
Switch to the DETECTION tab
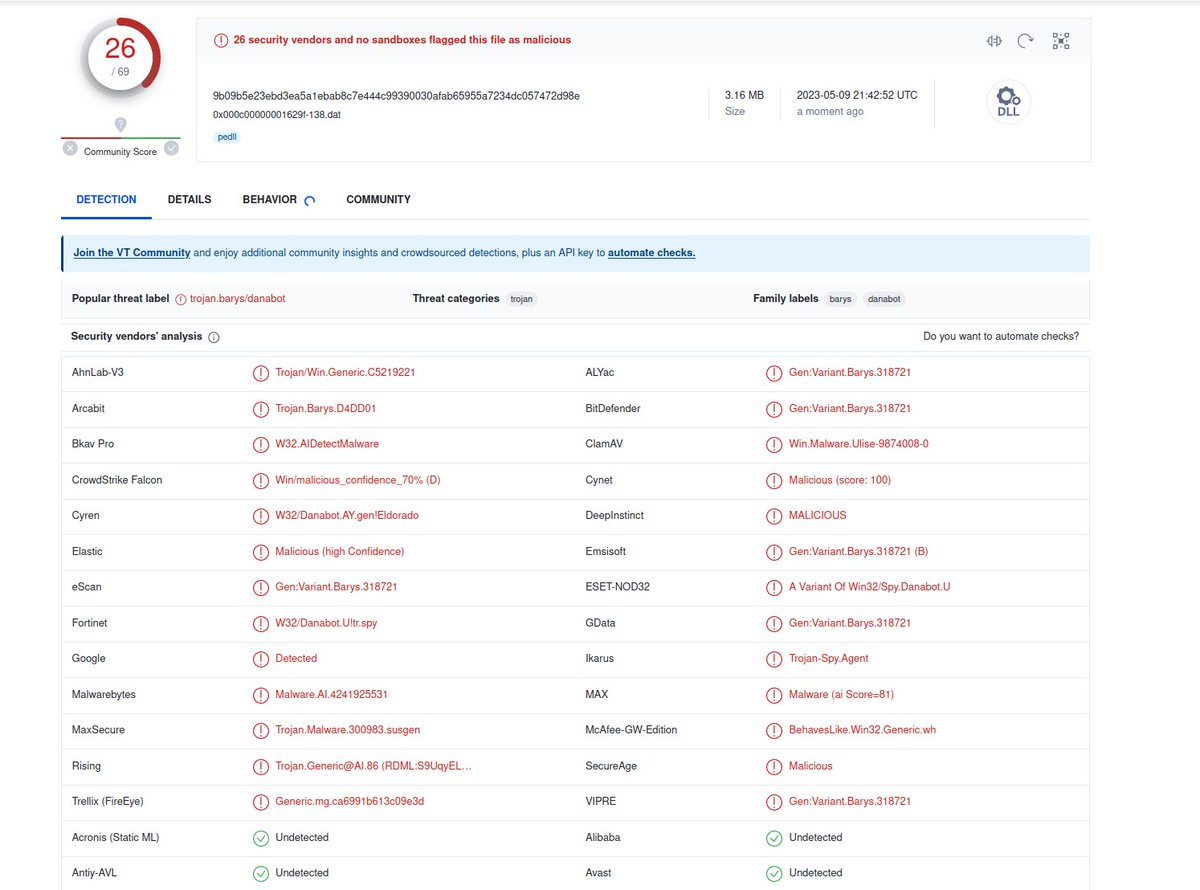pos(106,199)
